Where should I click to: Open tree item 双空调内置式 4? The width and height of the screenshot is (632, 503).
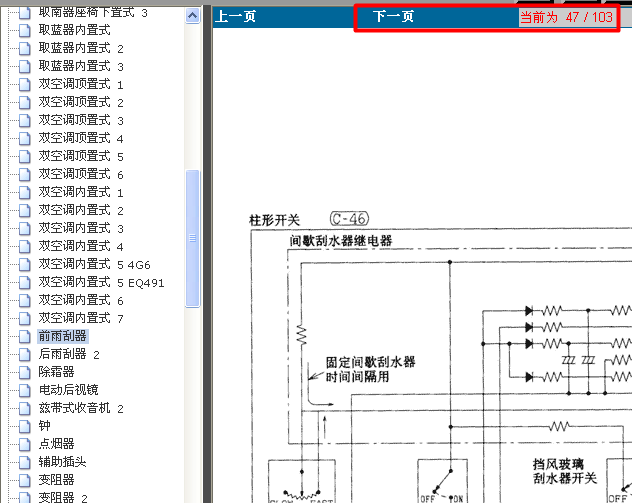[81, 246]
